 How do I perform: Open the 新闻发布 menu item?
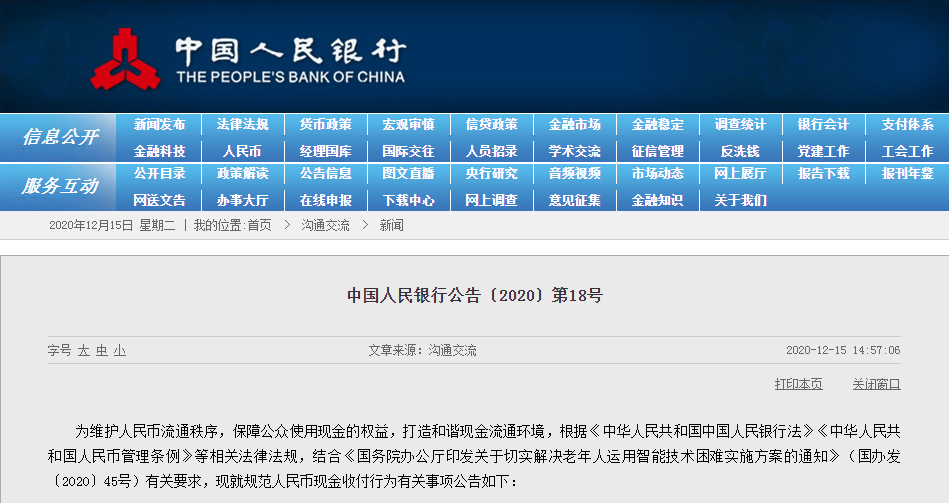pos(159,125)
